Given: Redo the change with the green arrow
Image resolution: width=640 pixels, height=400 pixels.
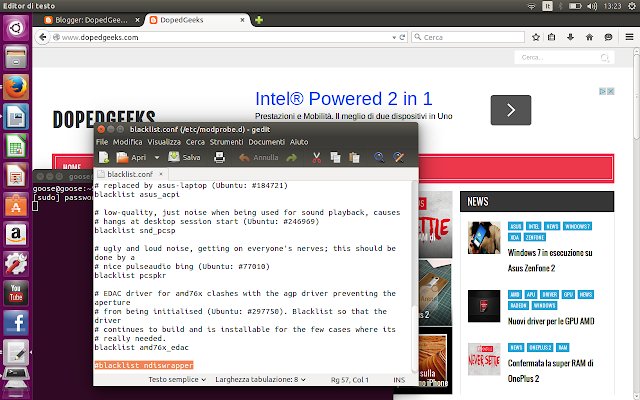Looking at the screenshot, I should pos(291,158).
